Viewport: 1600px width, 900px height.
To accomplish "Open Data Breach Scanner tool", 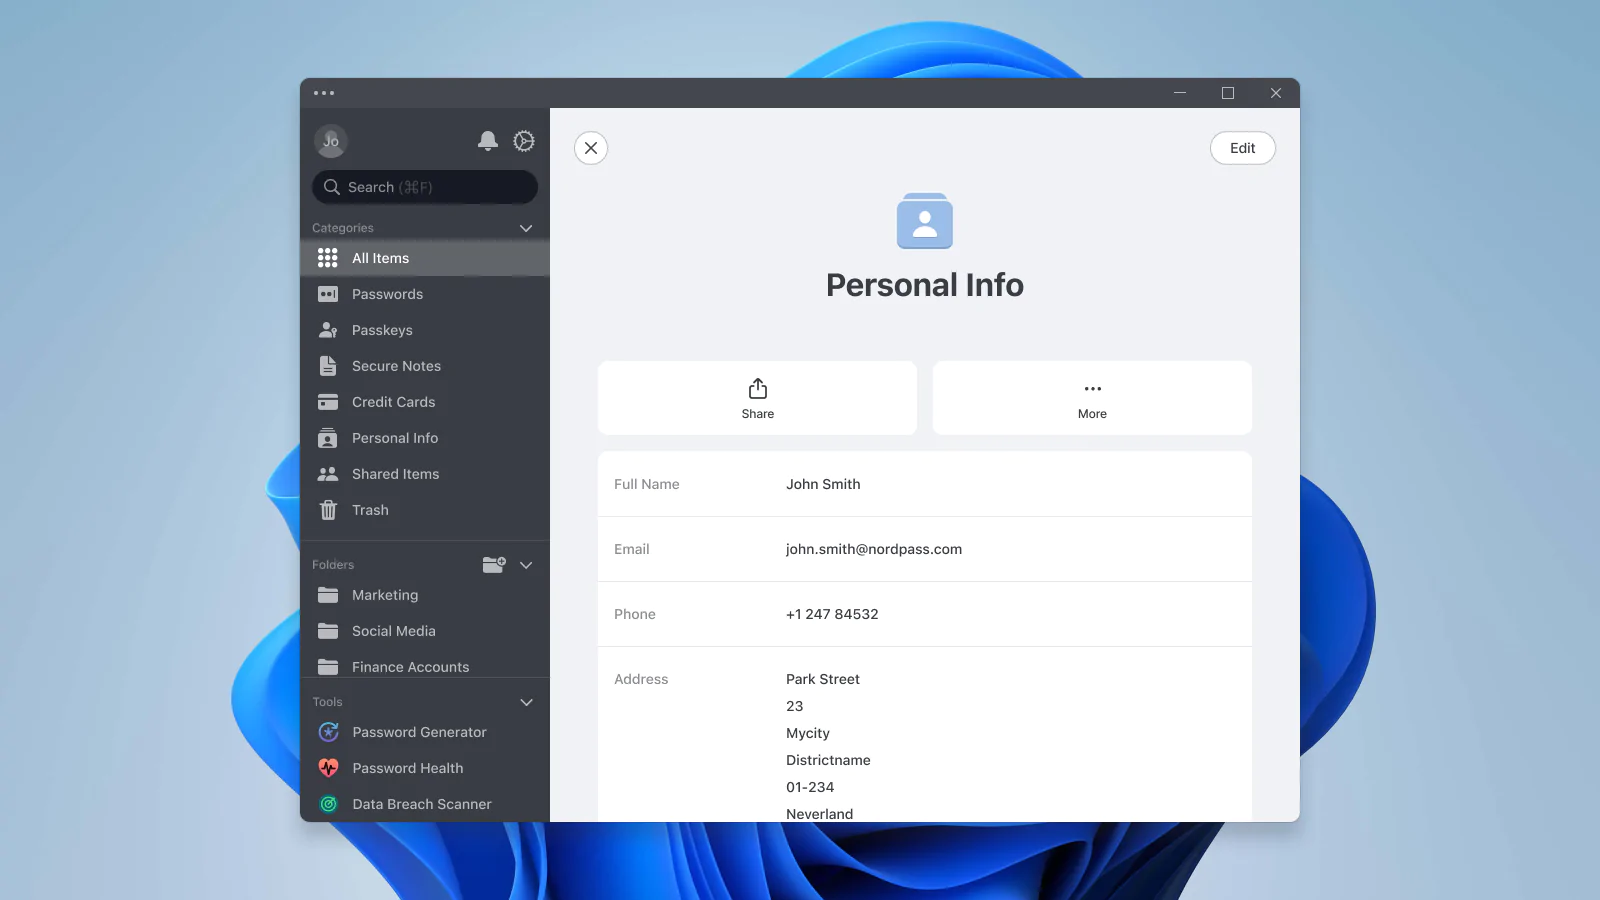I will (425, 804).
